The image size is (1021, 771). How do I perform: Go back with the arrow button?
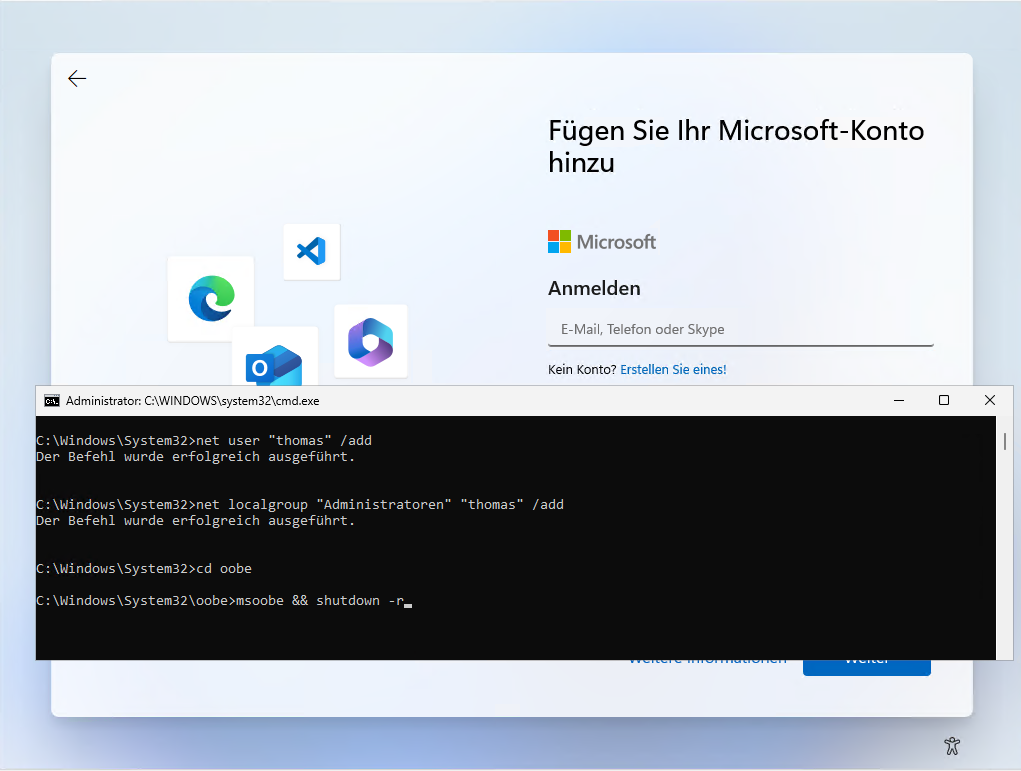click(x=77, y=79)
